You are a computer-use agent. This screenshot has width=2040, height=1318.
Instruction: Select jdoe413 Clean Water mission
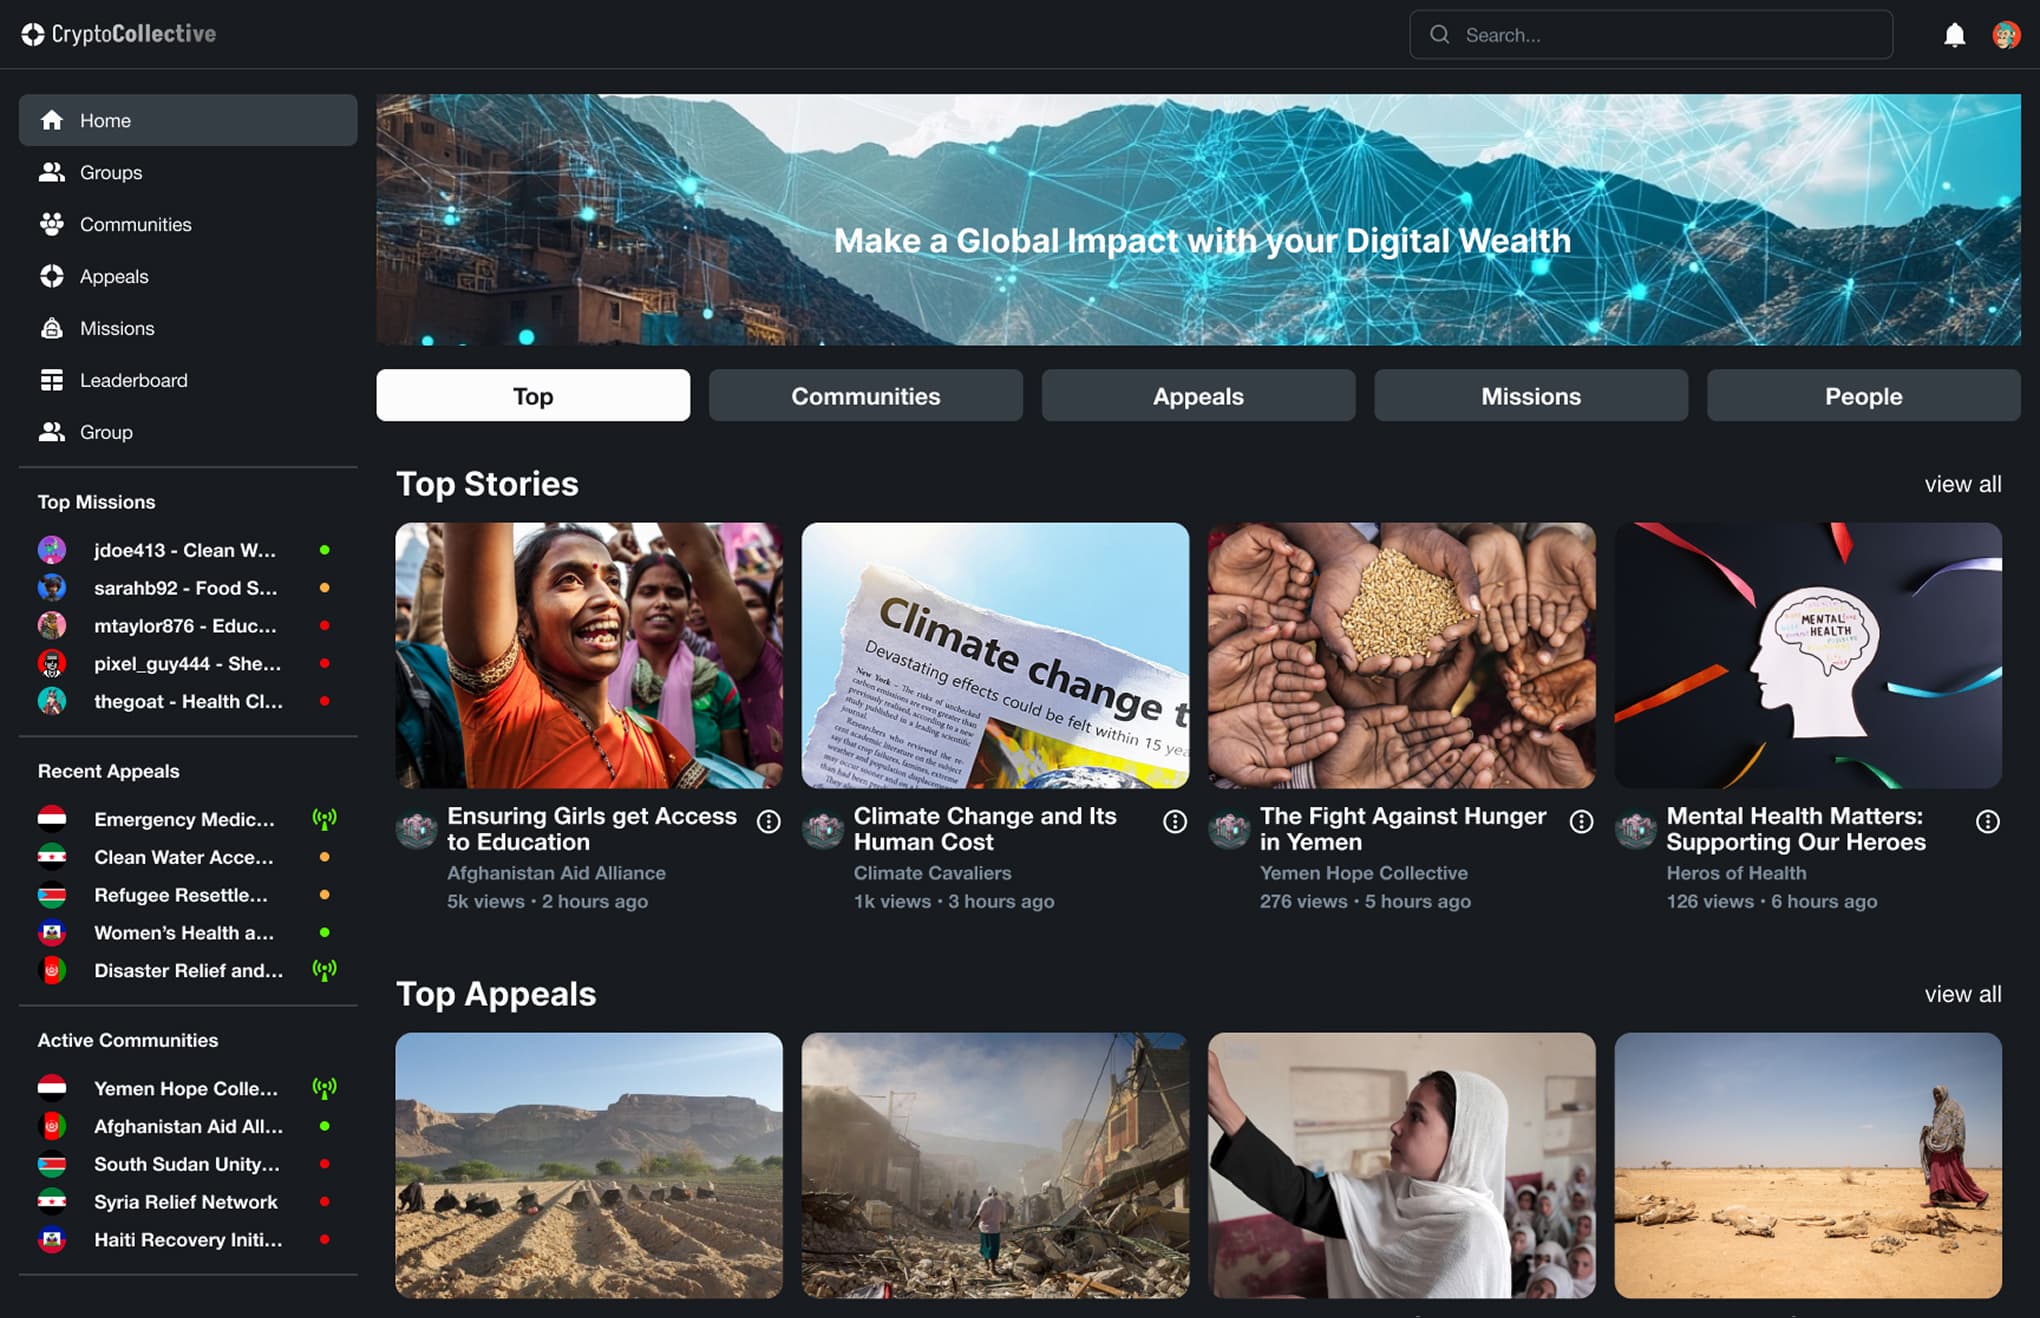click(x=184, y=550)
